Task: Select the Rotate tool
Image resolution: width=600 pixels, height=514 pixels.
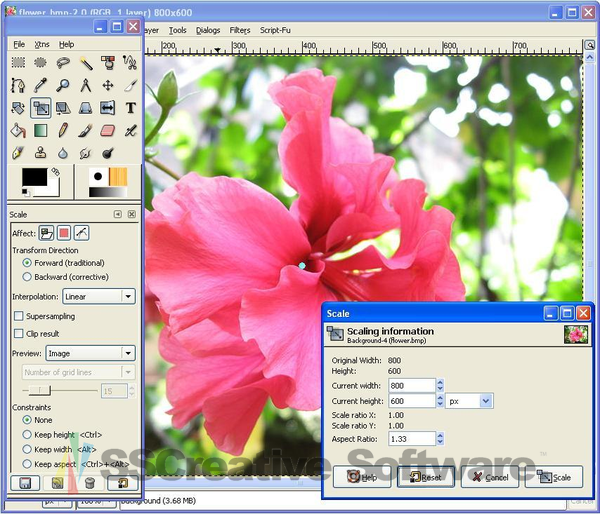Action: pyautogui.click(x=18, y=108)
